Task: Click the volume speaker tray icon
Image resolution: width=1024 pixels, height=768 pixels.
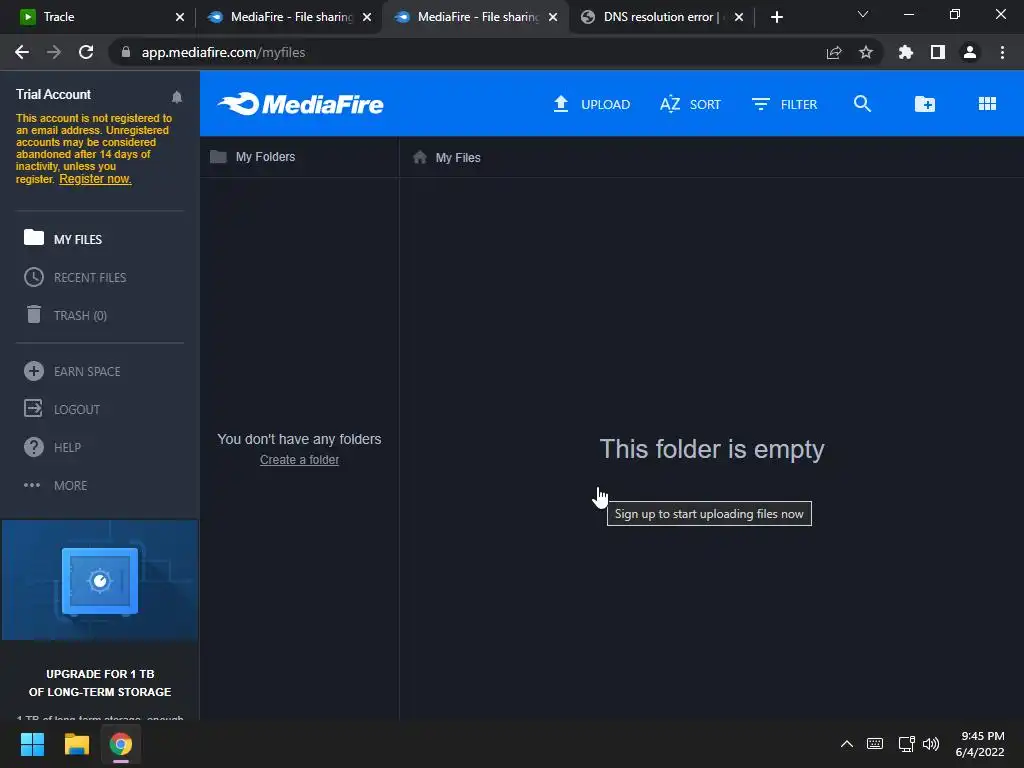Action: [x=931, y=744]
